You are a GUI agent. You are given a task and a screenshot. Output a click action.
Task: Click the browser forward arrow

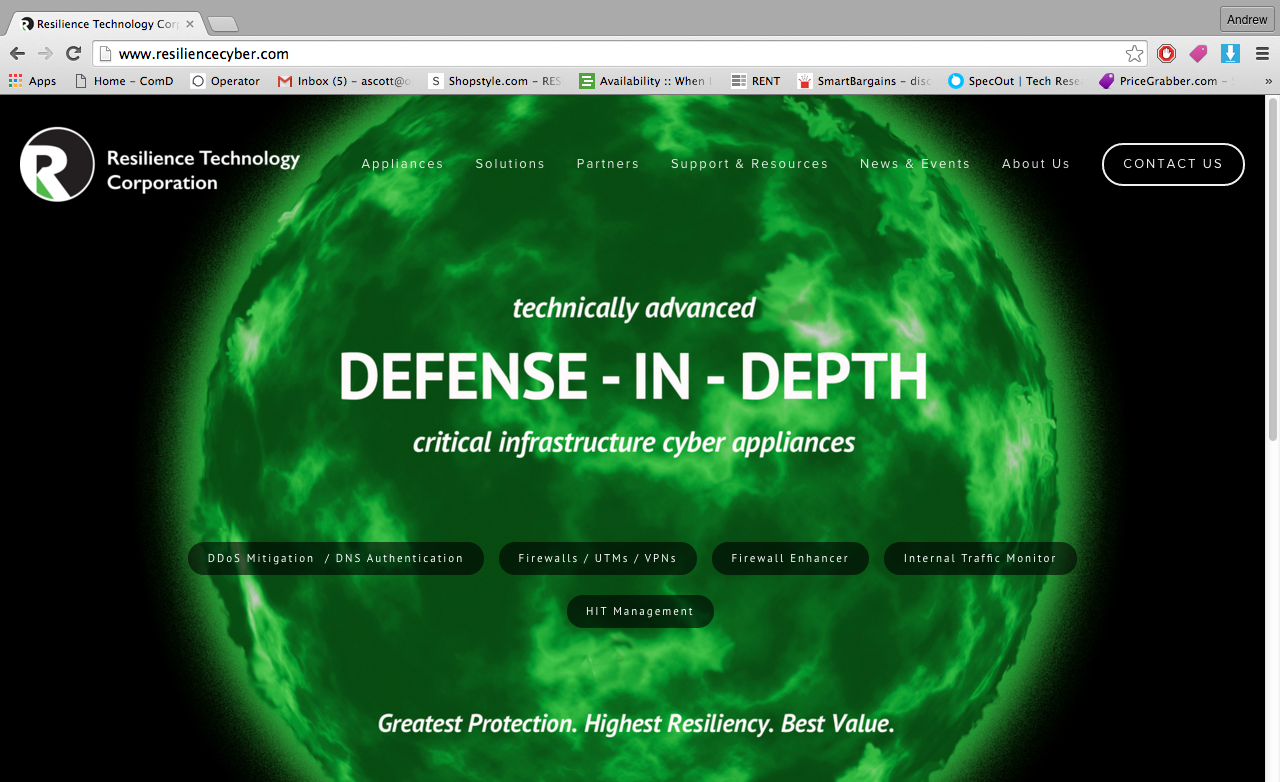[45, 54]
